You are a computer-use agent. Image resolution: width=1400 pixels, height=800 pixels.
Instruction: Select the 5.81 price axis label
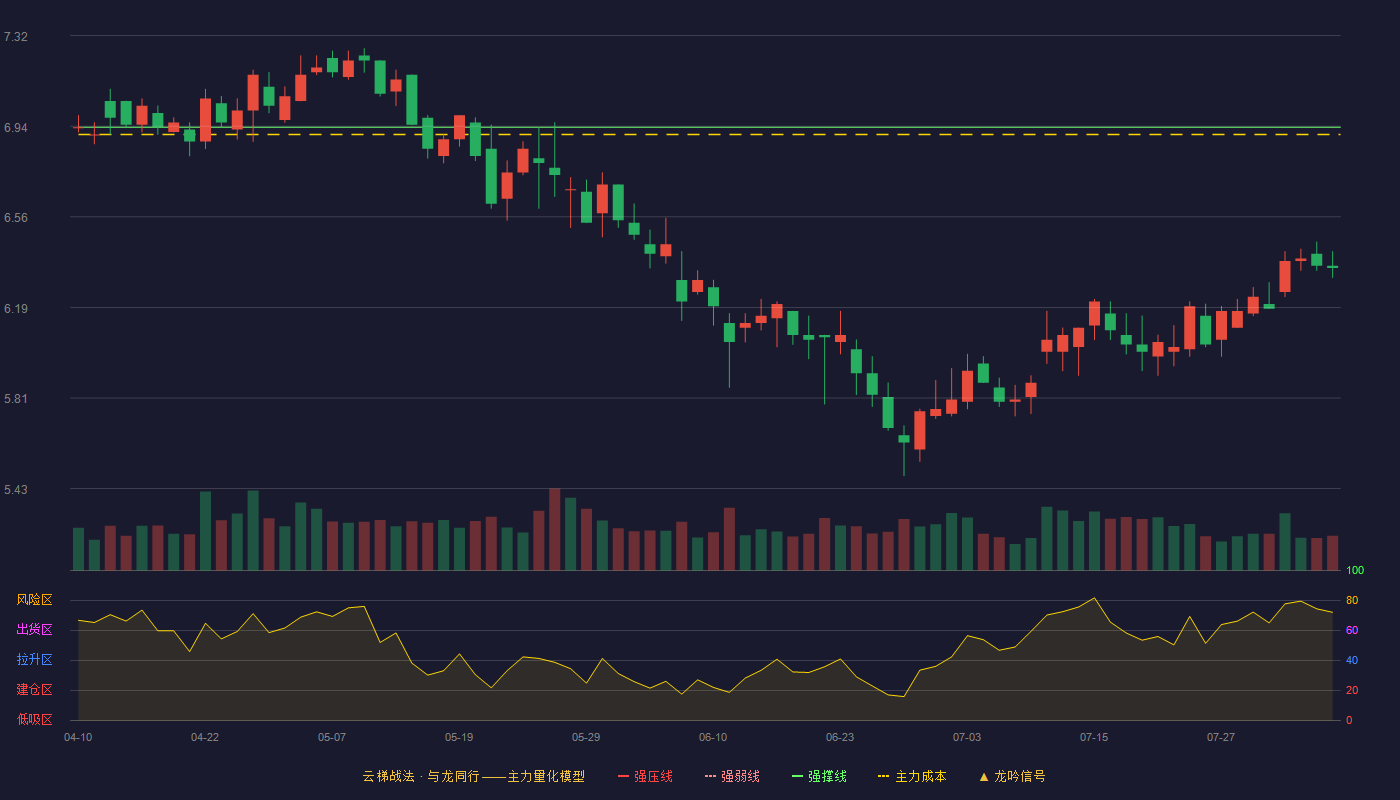[x=16, y=399]
